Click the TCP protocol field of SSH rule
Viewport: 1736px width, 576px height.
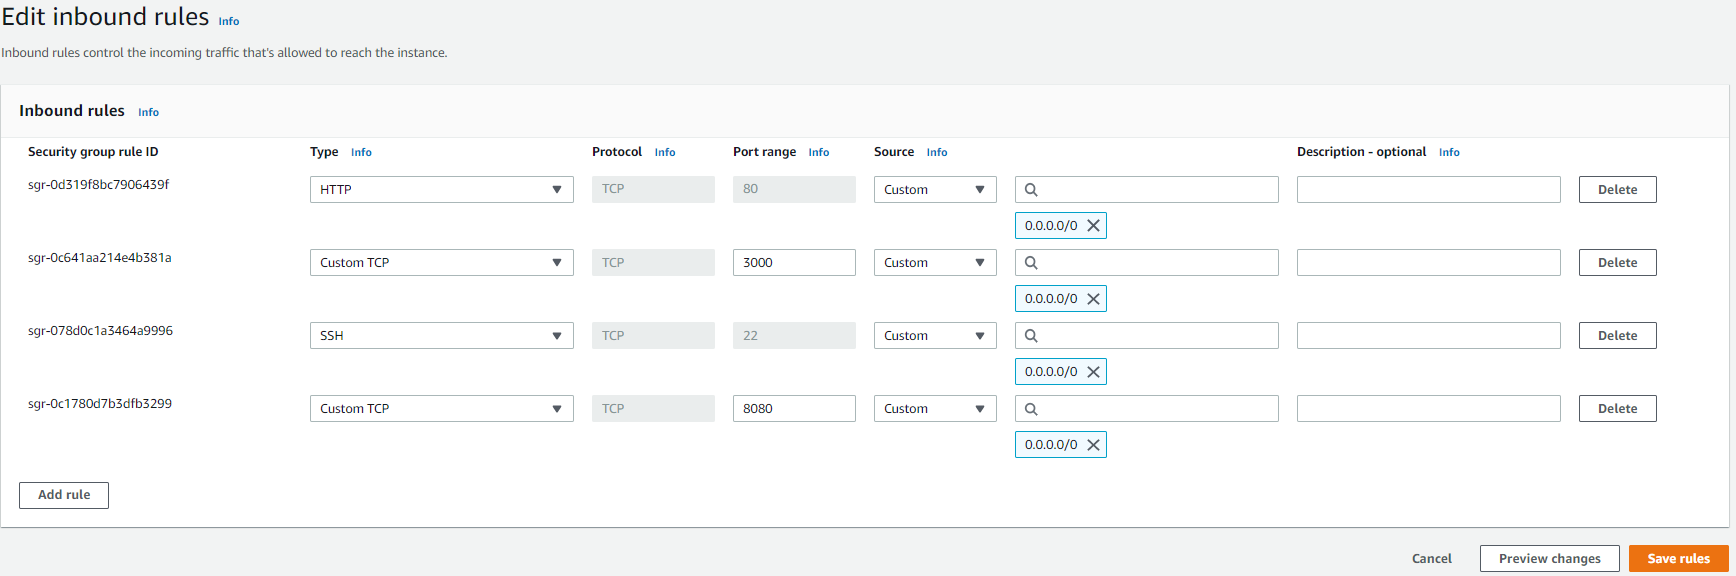pyautogui.click(x=653, y=335)
